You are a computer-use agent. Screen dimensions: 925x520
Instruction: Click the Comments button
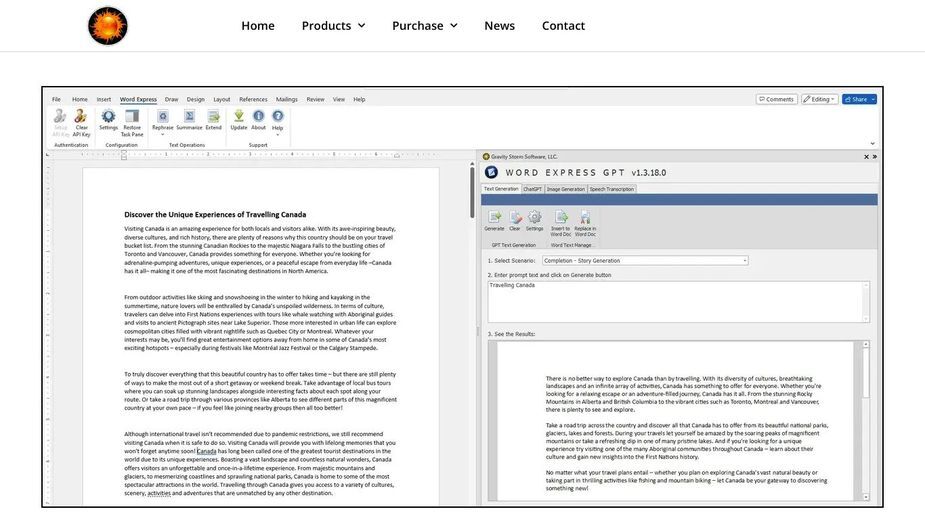point(776,99)
